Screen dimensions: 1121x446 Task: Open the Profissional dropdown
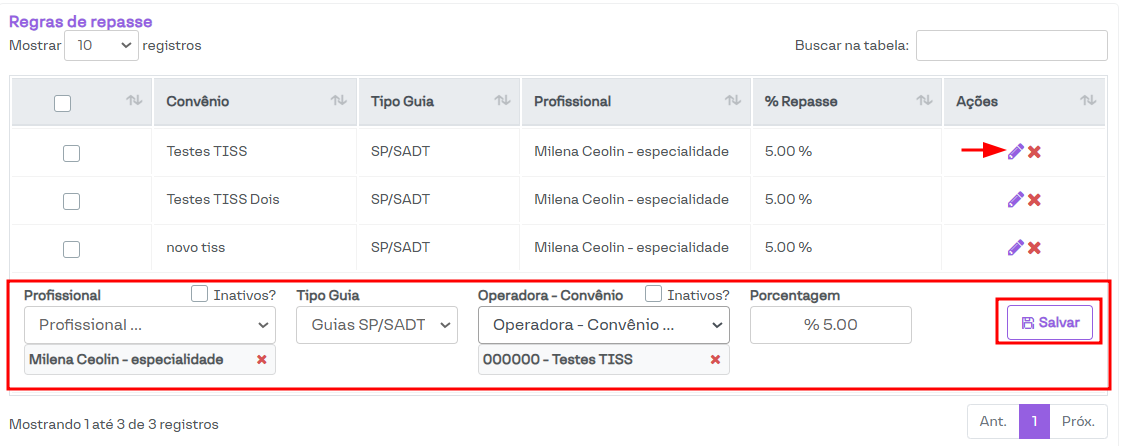point(150,325)
